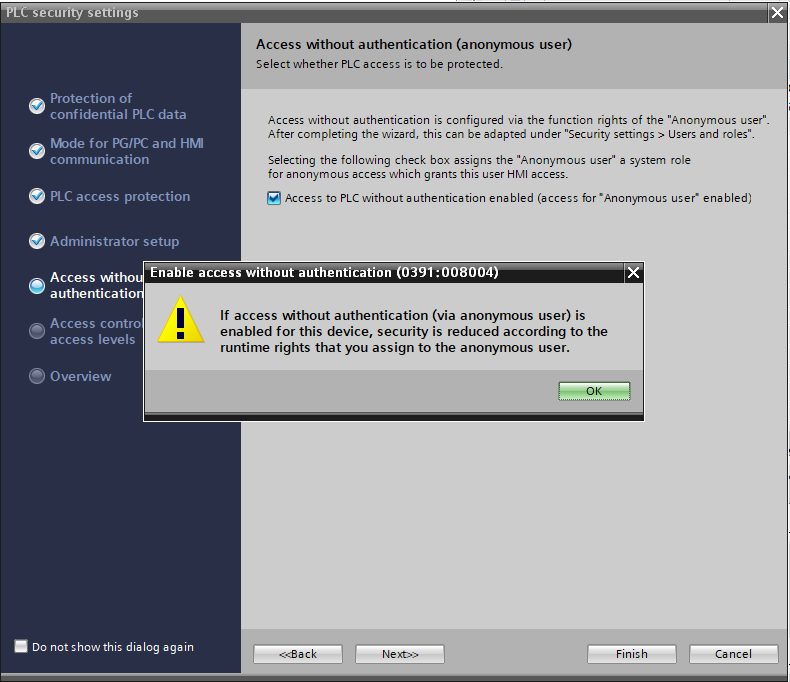
Task: Click the grey circle beside Access control step
Action: click(37, 330)
